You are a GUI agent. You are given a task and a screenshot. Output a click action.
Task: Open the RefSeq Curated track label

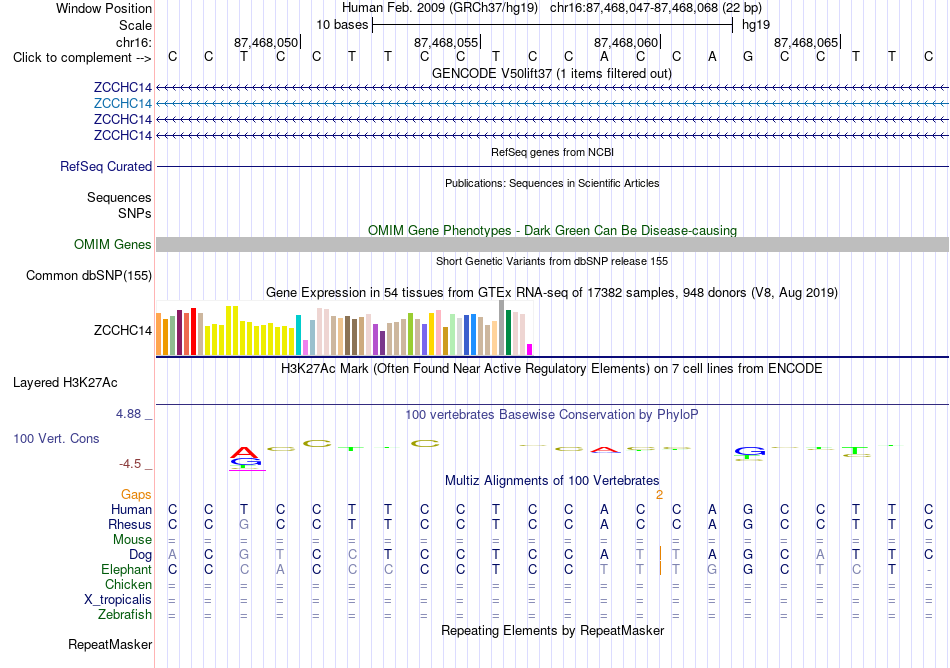tap(106, 167)
